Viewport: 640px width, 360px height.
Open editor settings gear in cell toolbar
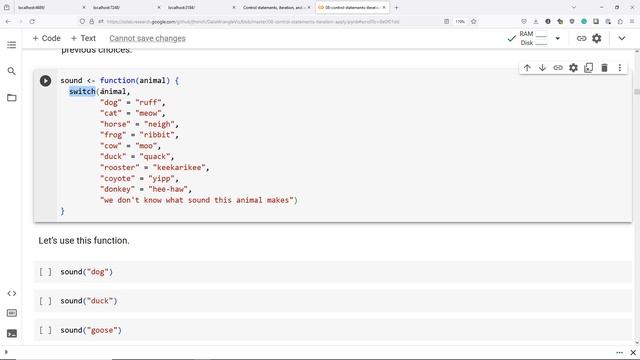click(573, 68)
